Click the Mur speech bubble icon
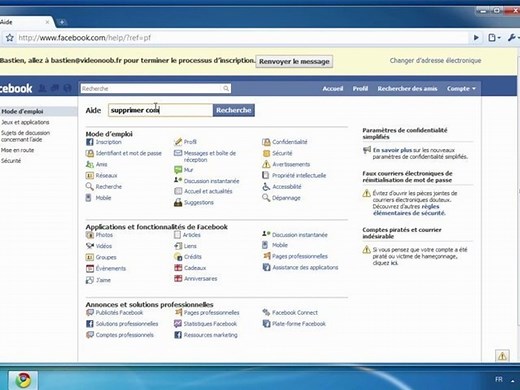Viewport: 520px width, 390px height. click(x=178, y=170)
